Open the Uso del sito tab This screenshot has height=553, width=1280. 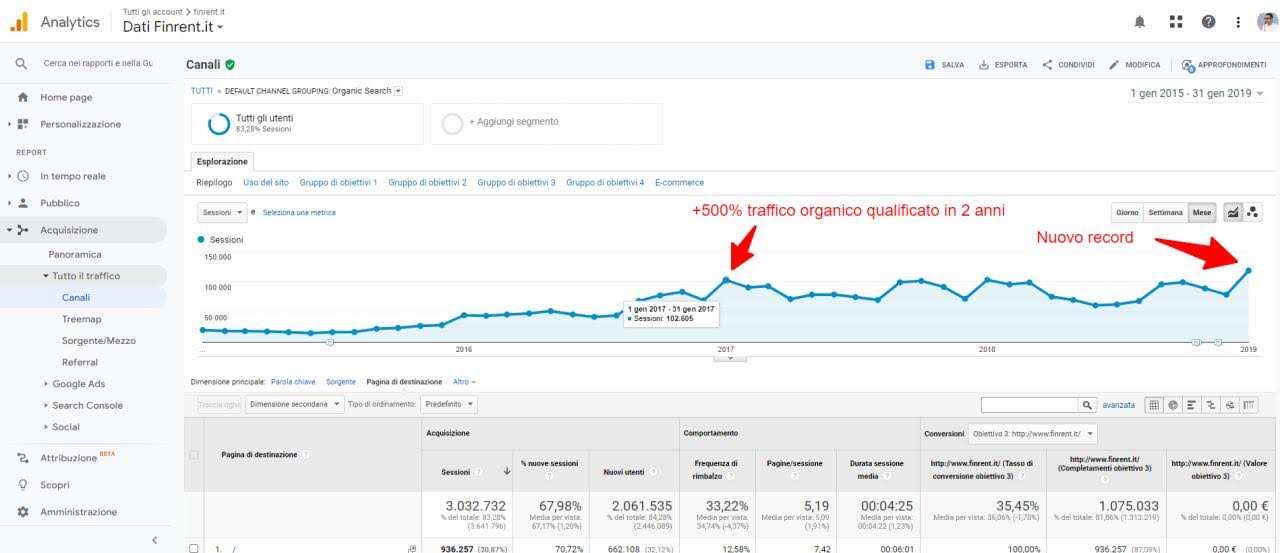pos(266,183)
